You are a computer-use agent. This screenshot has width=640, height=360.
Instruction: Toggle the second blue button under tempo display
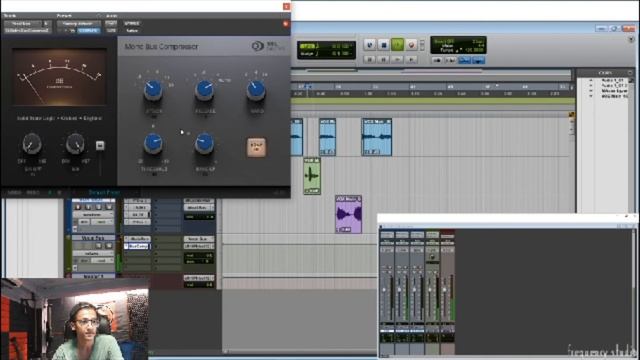(x=478, y=60)
